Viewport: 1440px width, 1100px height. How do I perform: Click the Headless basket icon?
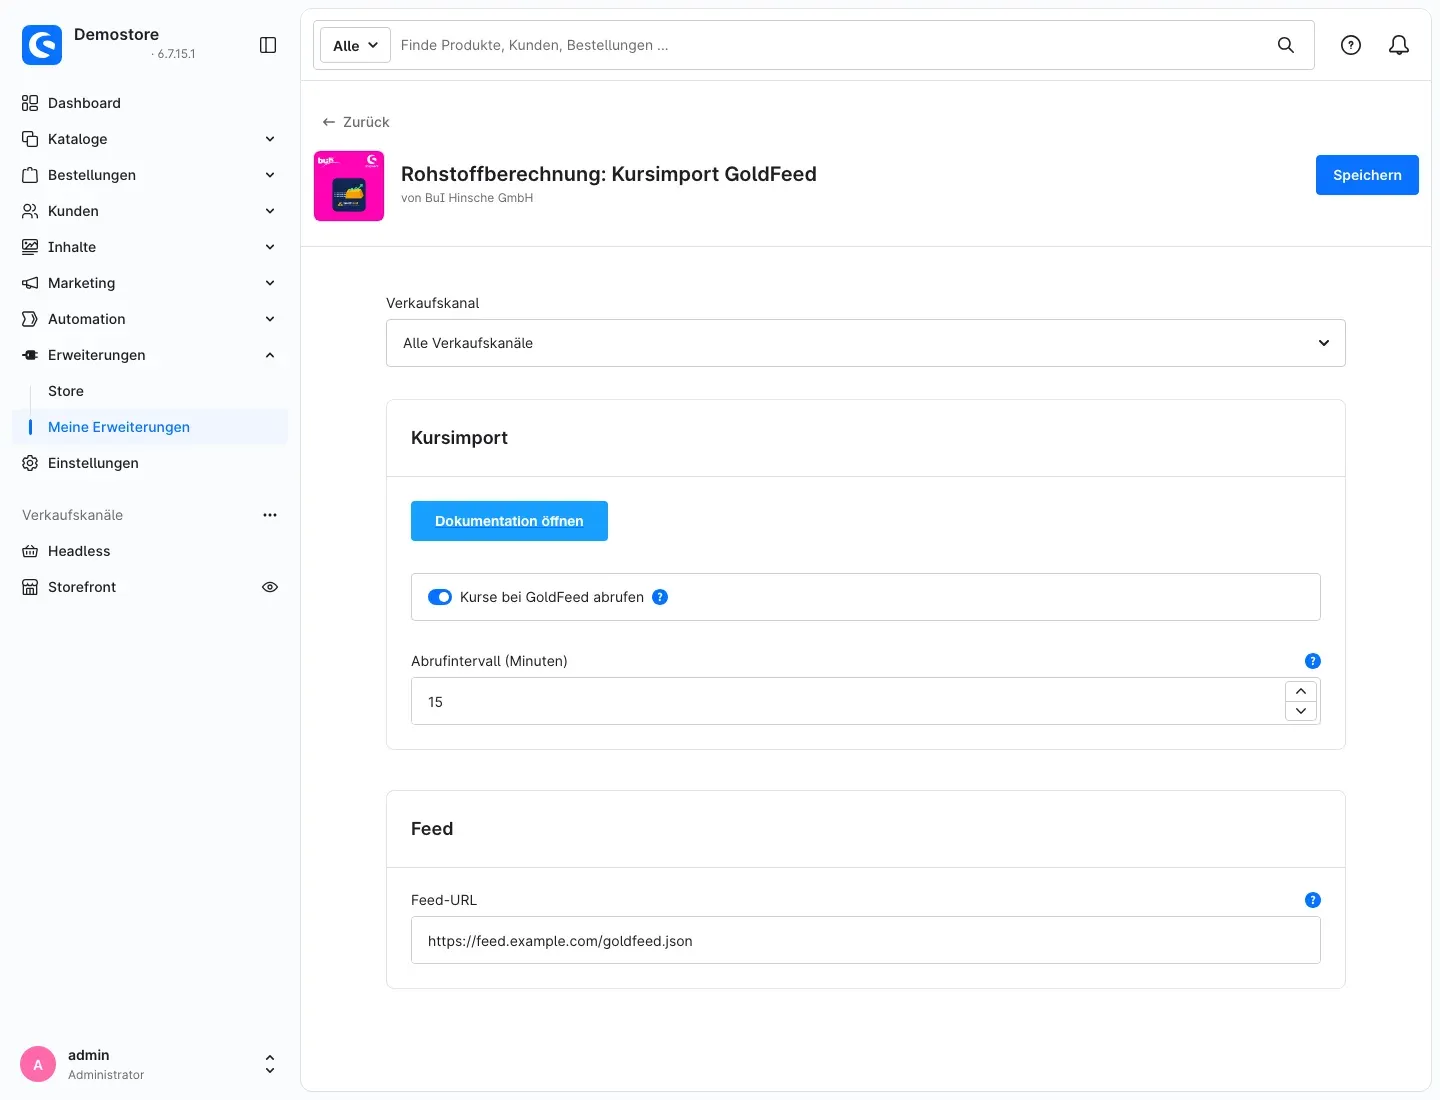(30, 551)
